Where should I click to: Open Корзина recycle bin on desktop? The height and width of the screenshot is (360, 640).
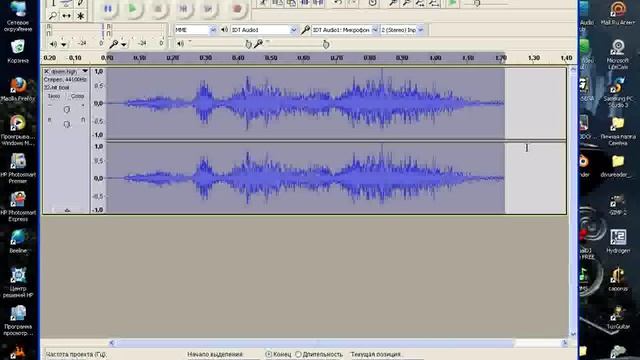click(18, 51)
